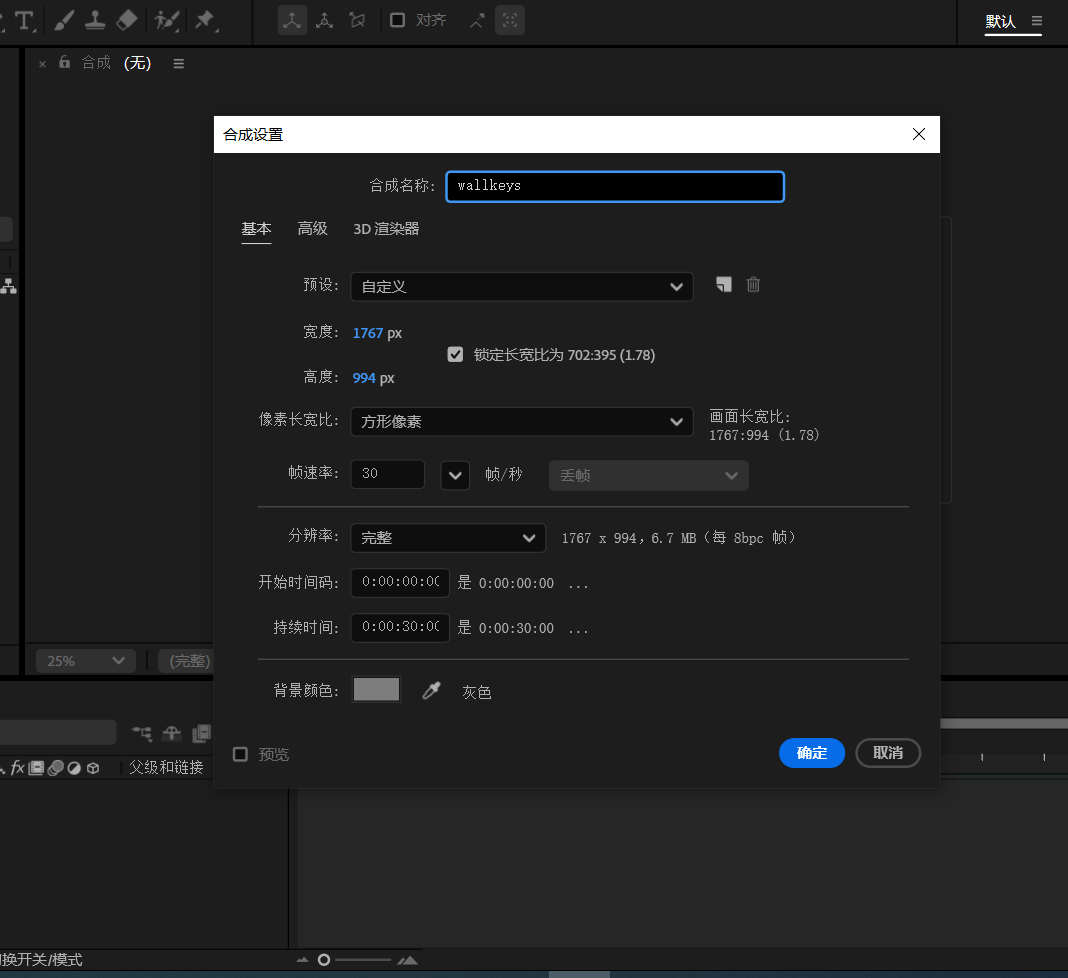Select the Eraser tool
Screen dimensions: 1068x978
coord(126,20)
